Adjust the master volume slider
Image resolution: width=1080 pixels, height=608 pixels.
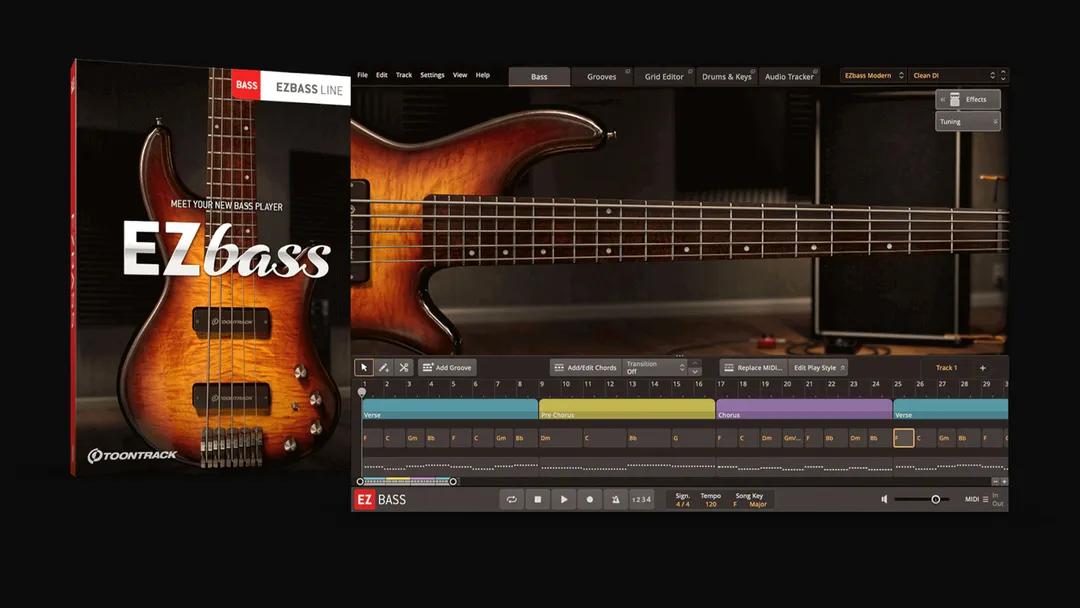pos(922,499)
